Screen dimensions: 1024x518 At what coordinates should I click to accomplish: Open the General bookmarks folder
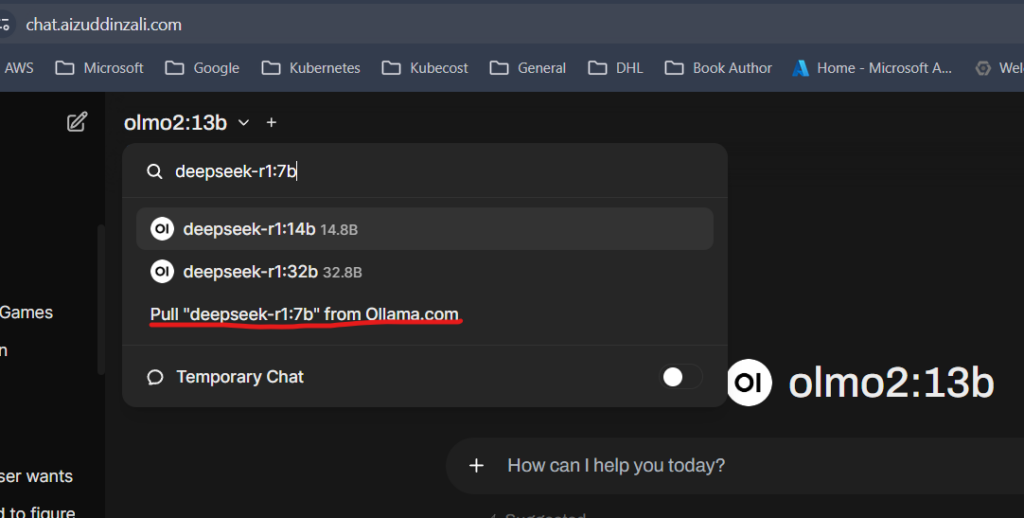point(528,68)
